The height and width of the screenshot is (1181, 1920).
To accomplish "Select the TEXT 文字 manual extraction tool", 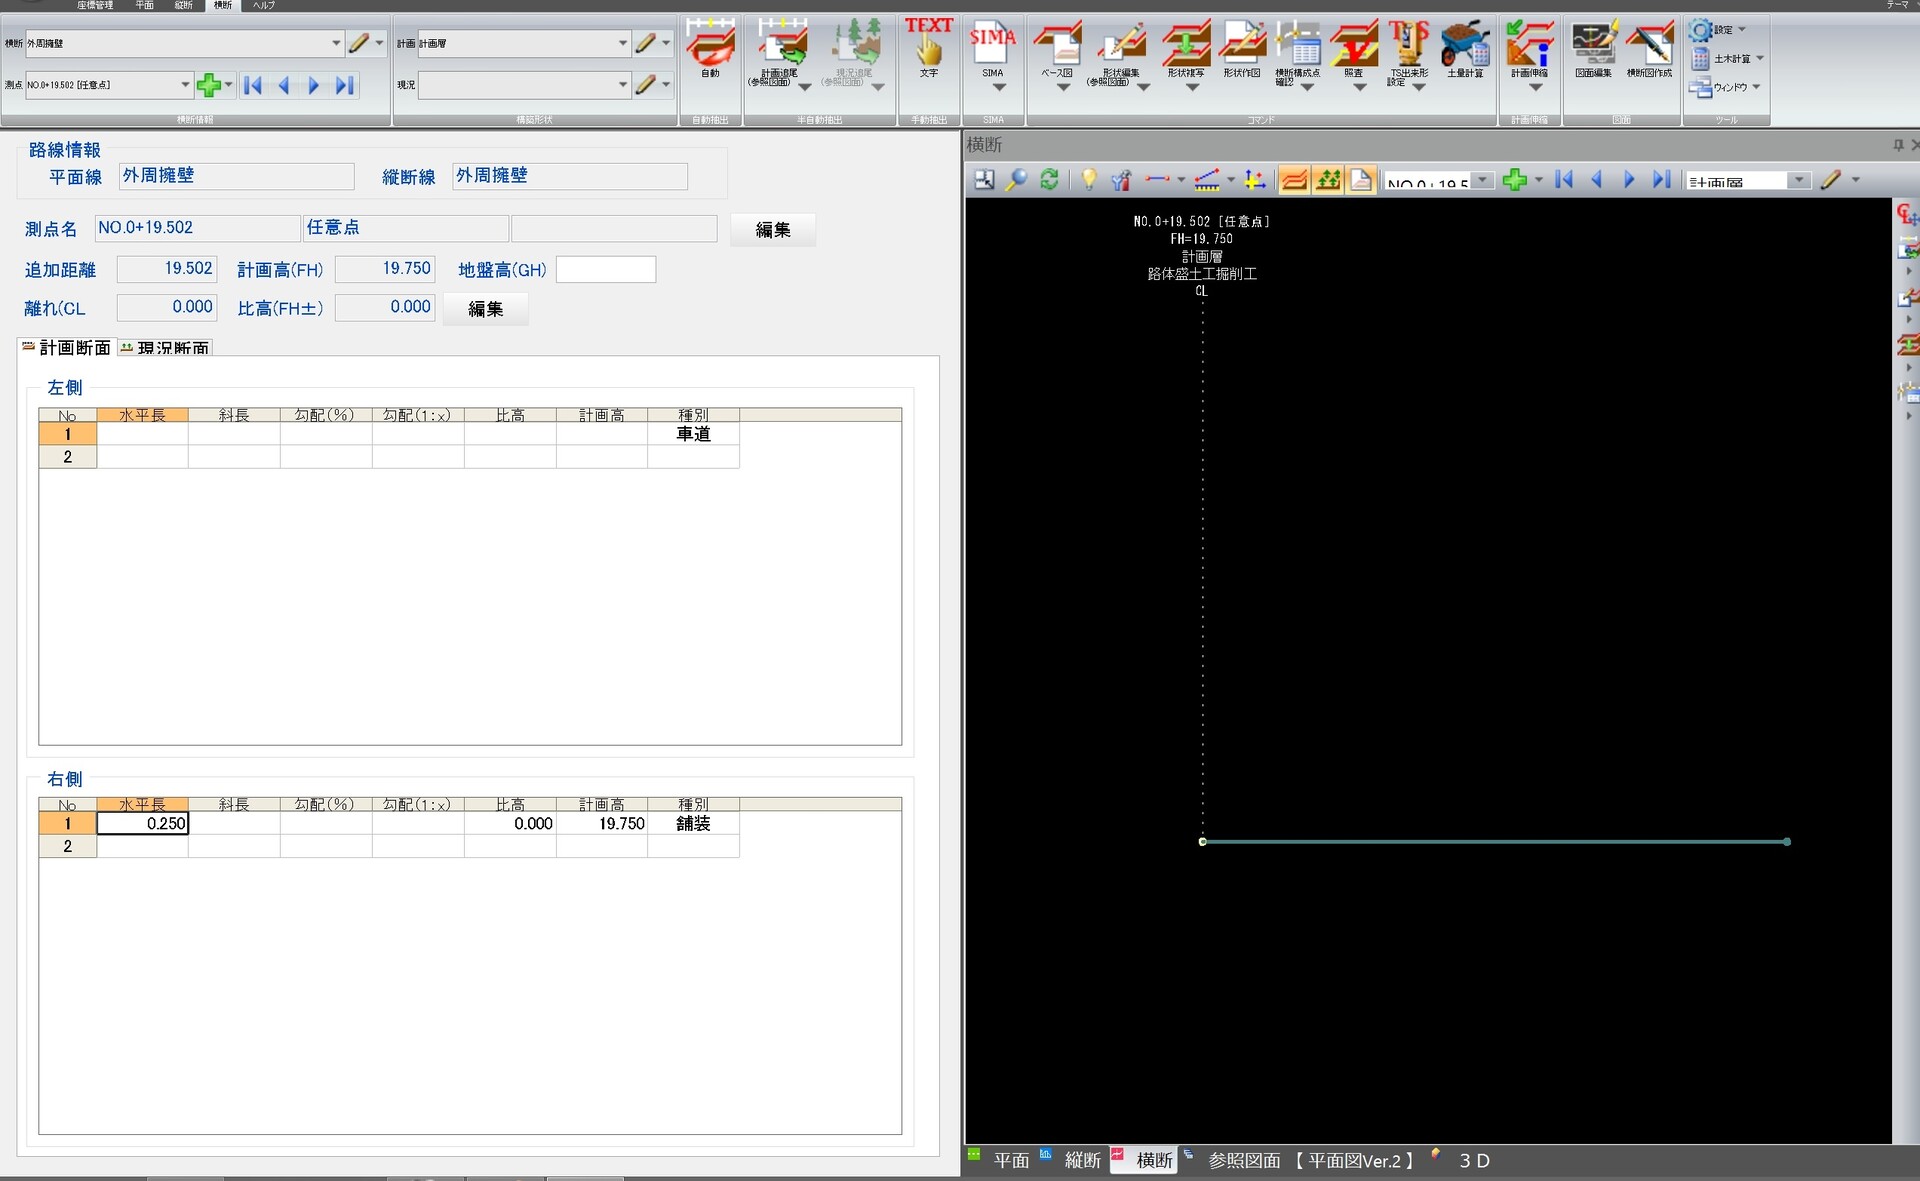I will (x=929, y=48).
